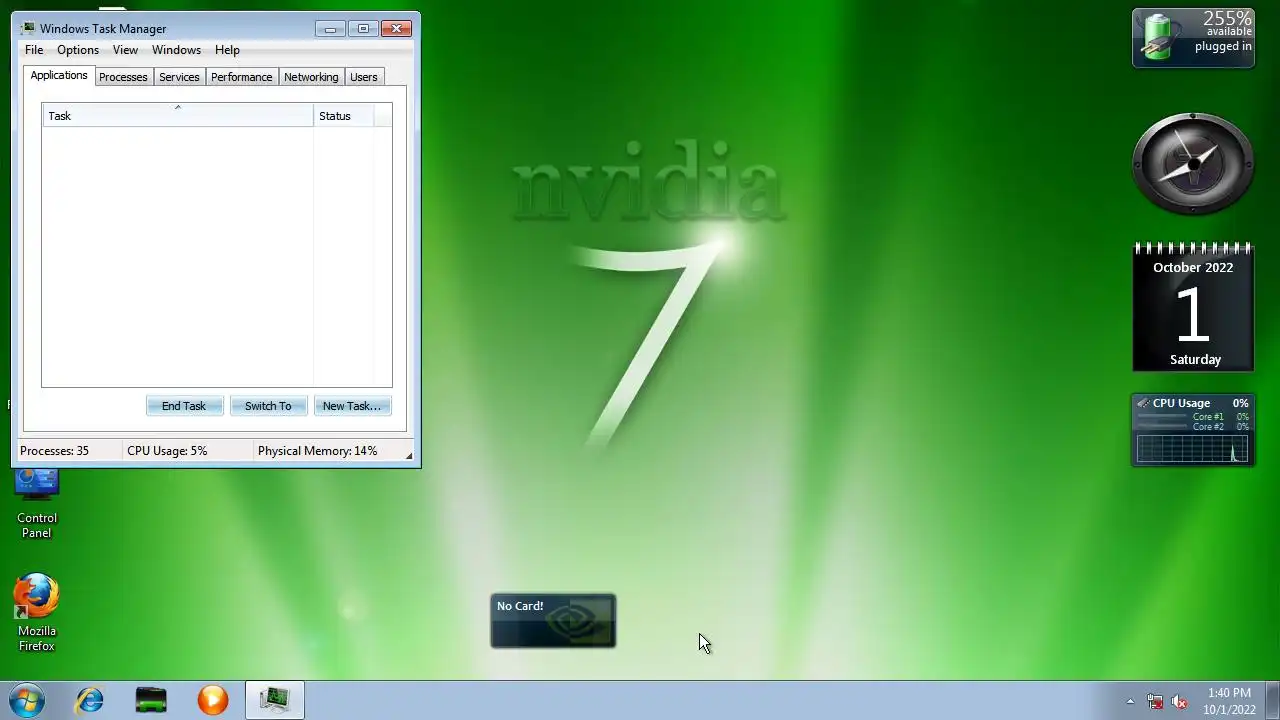Viewport: 1280px width, 720px height.
Task: Click the CPU Usage: 5% status text
Action: pos(167,451)
